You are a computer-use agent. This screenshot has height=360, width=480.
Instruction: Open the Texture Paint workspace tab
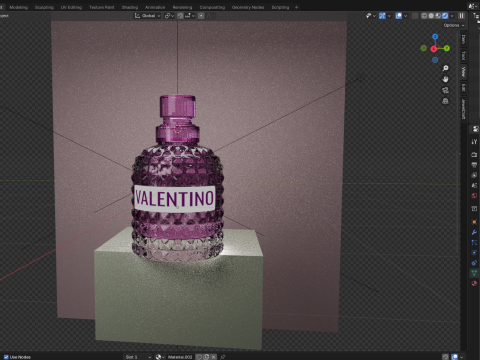(x=102, y=7)
